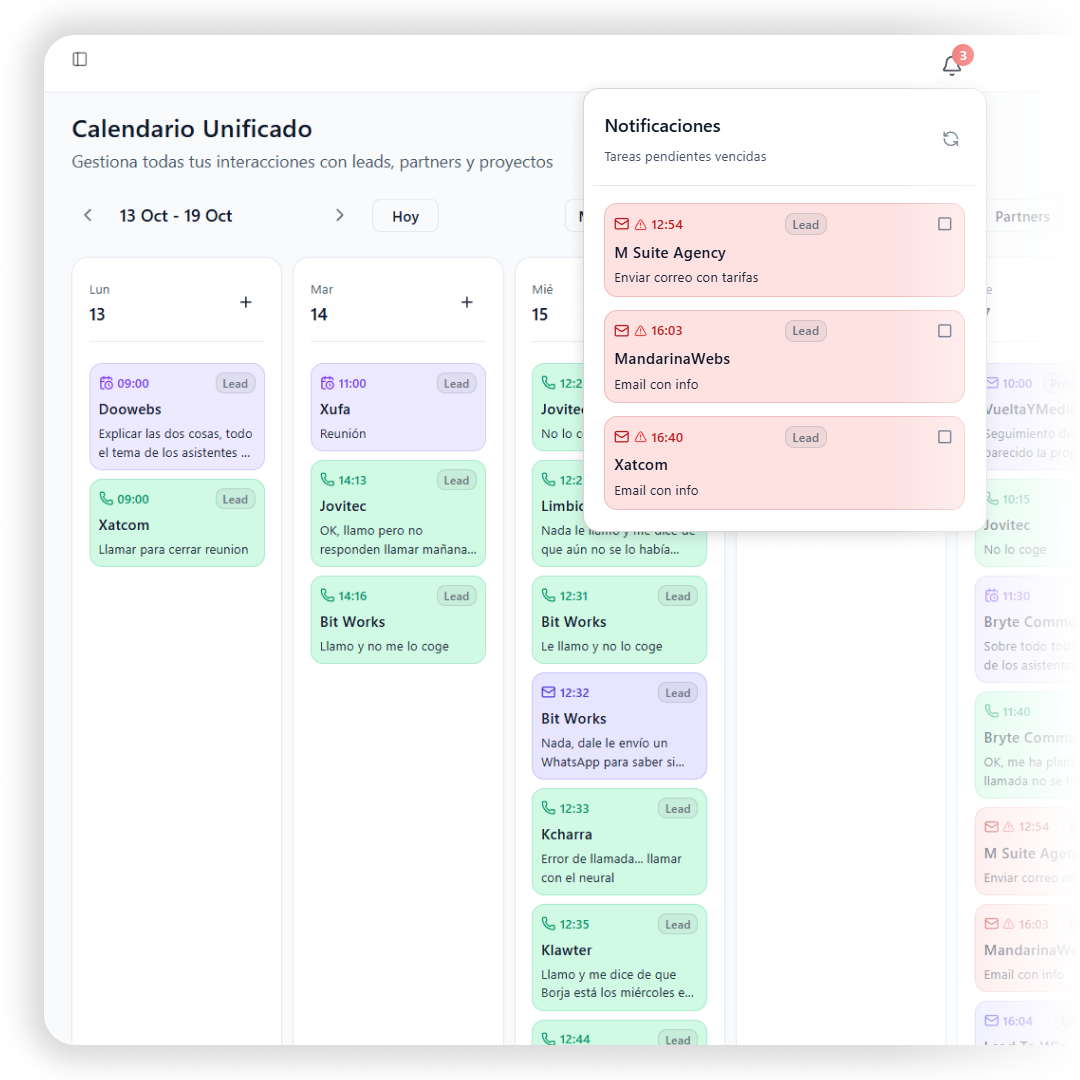Toggle the sidebar panel icon
1080x1080 pixels.
click(x=80, y=59)
